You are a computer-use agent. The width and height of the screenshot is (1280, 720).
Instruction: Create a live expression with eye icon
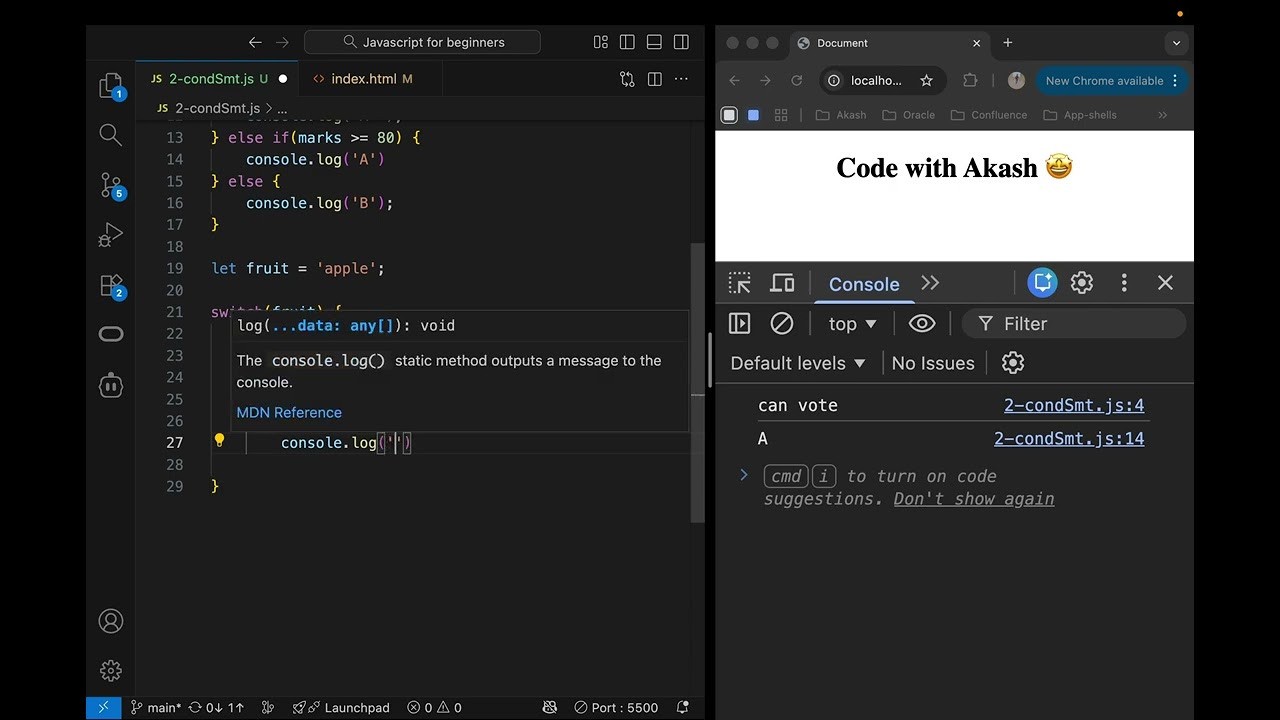[922, 323]
